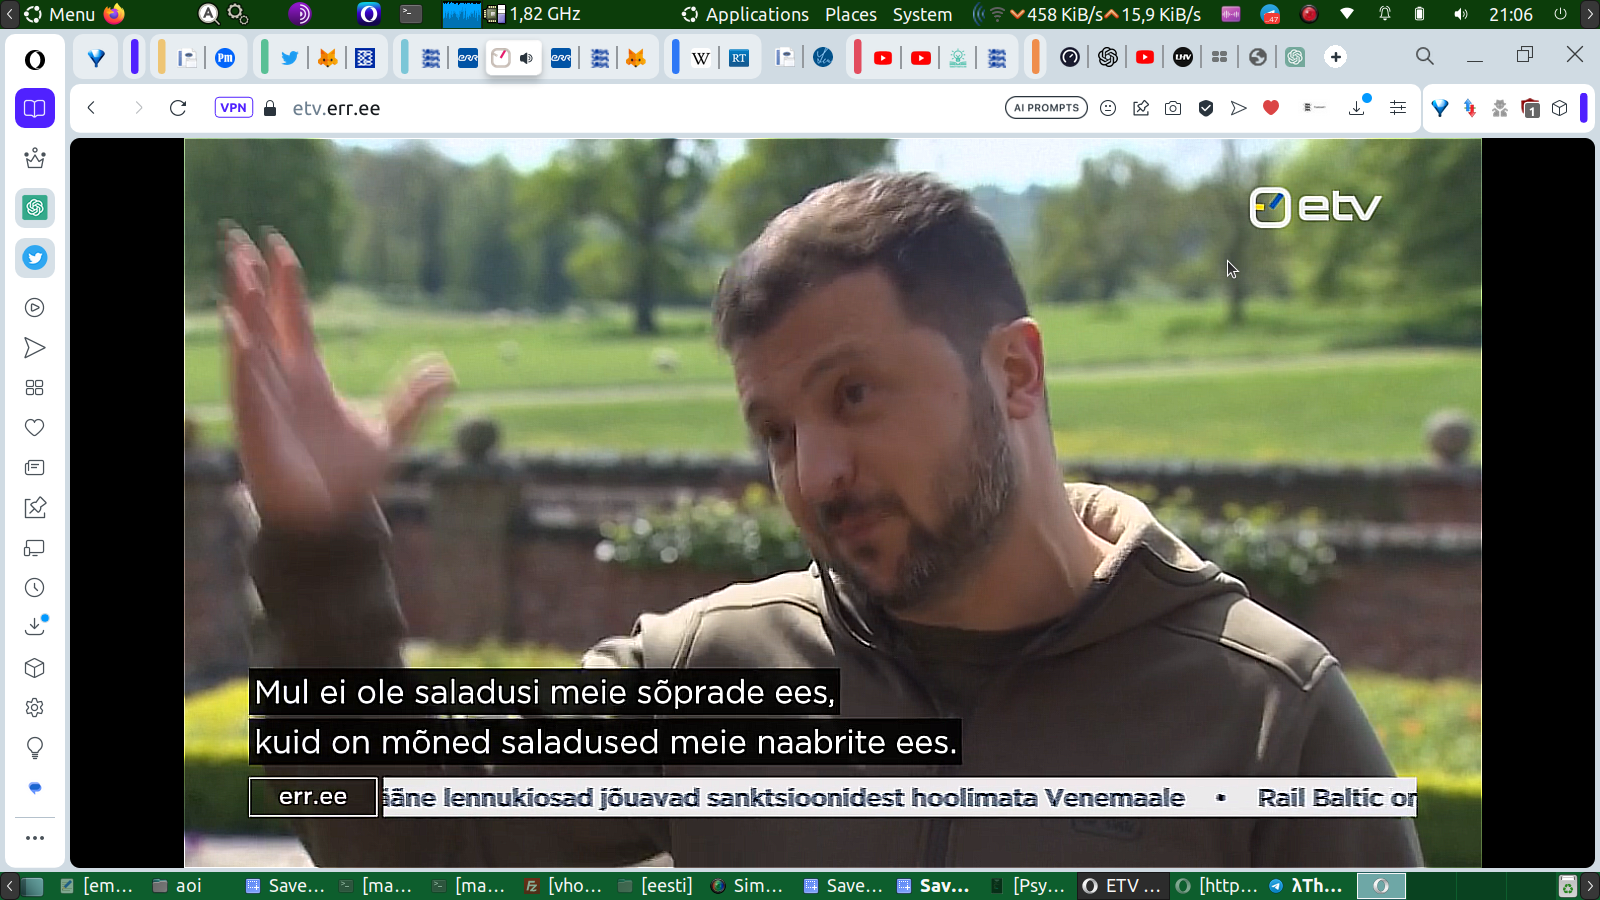Open Personal News icon in the sidebar
Screen dimensions: 1600x900
35,468
